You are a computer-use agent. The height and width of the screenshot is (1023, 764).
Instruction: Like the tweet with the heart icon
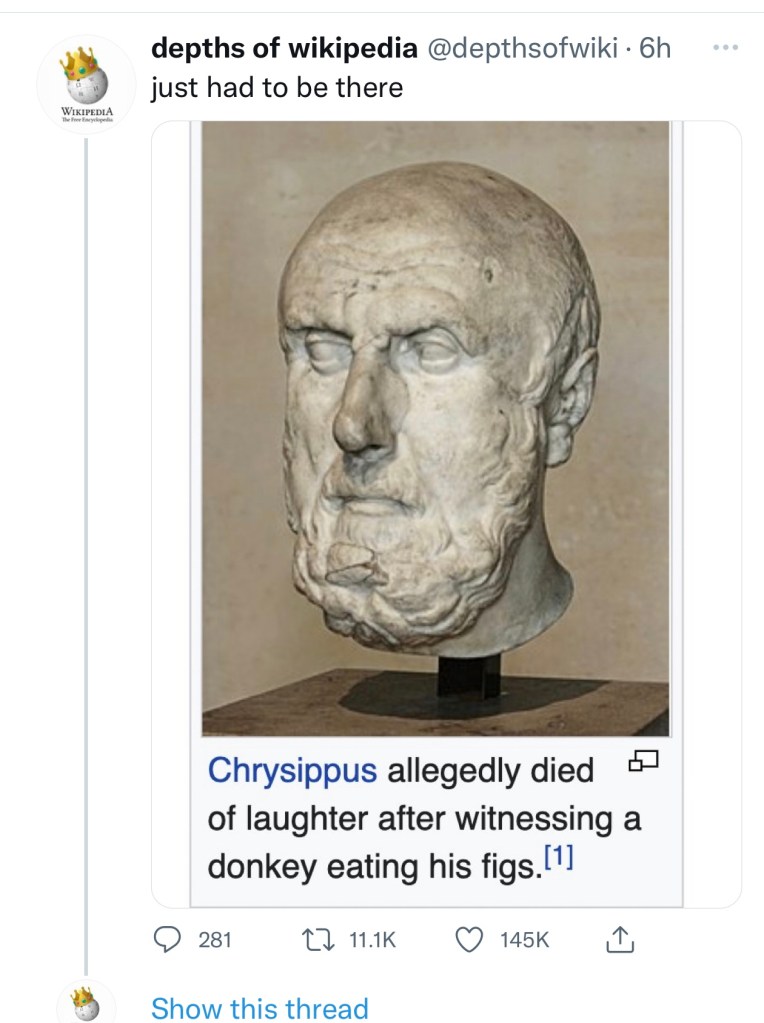point(468,939)
